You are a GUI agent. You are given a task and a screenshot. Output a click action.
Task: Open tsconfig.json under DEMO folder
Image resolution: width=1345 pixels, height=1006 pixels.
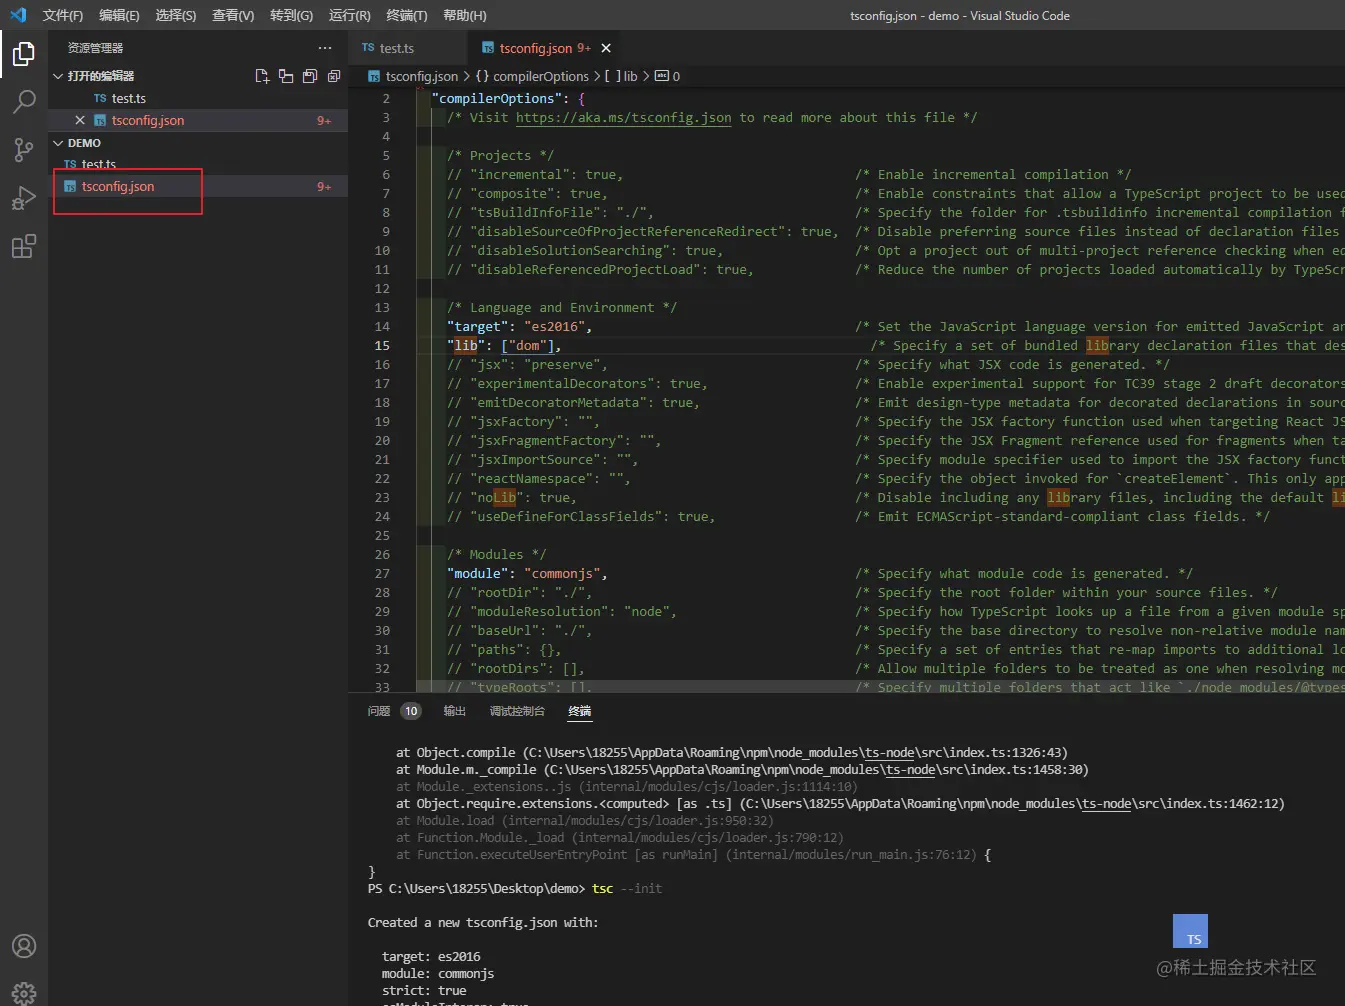(198, 186)
